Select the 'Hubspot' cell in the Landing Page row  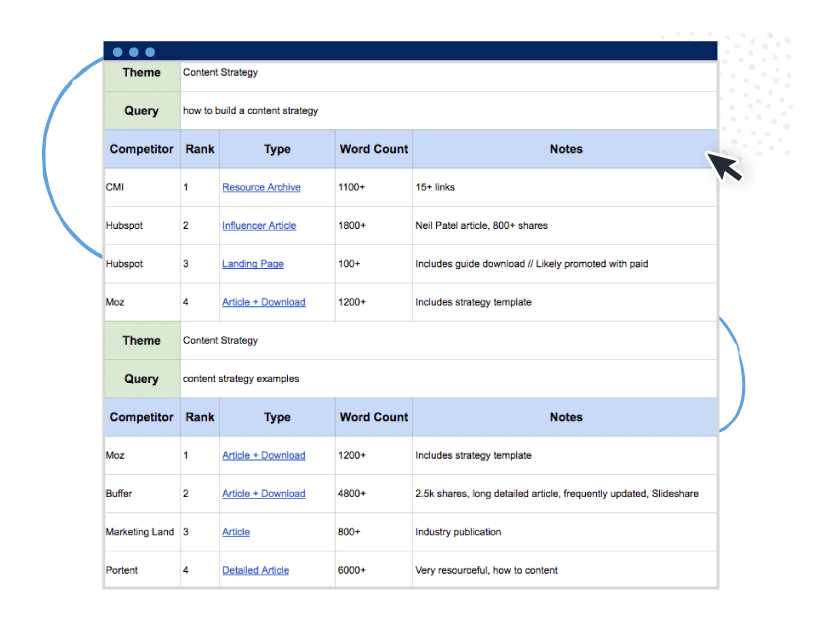pos(143,264)
